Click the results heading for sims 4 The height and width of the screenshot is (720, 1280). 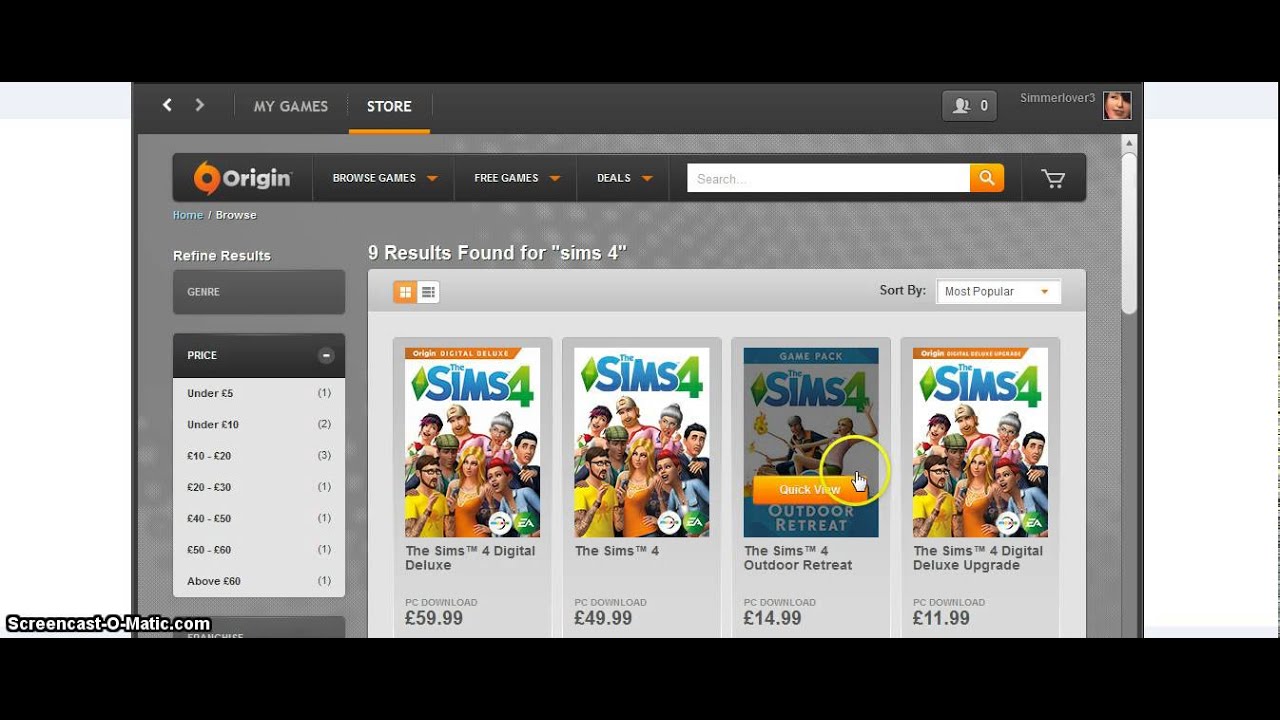[497, 253]
